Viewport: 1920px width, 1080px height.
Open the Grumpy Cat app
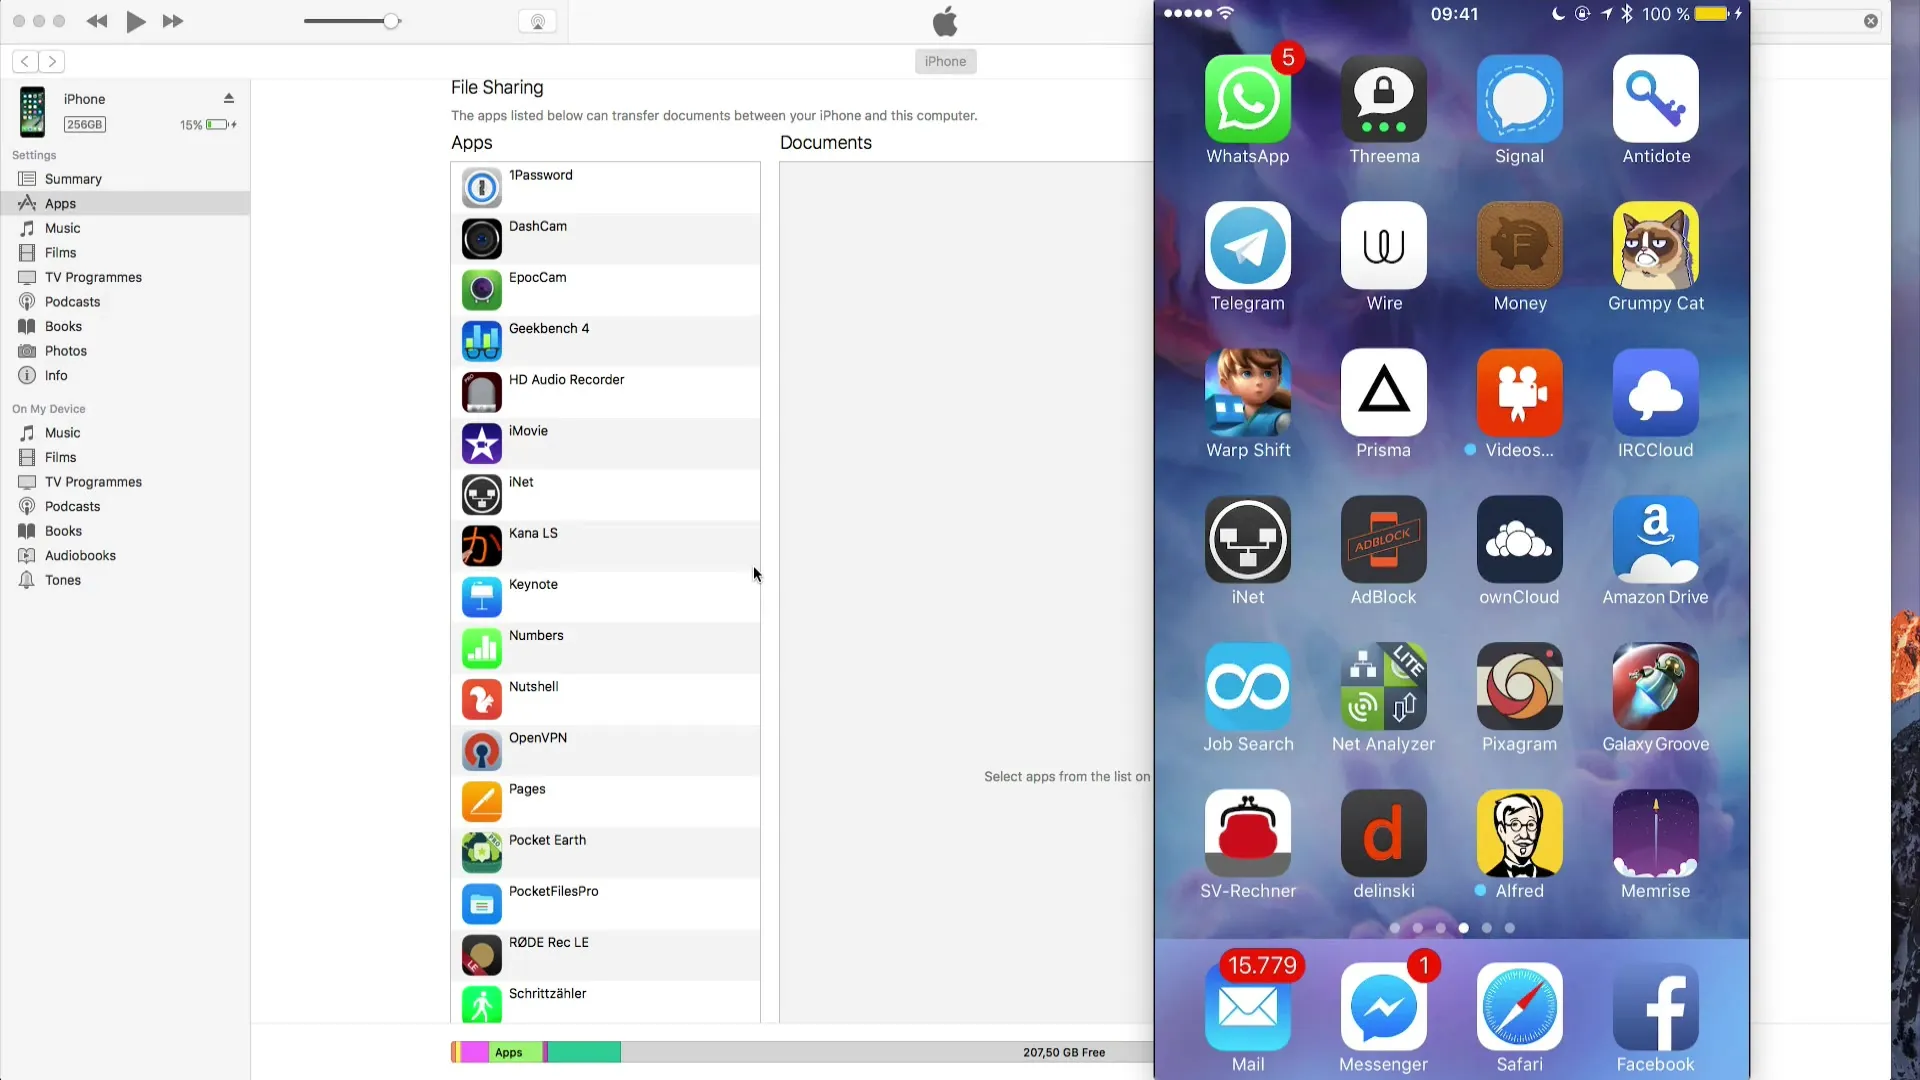[x=1655, y=246]
